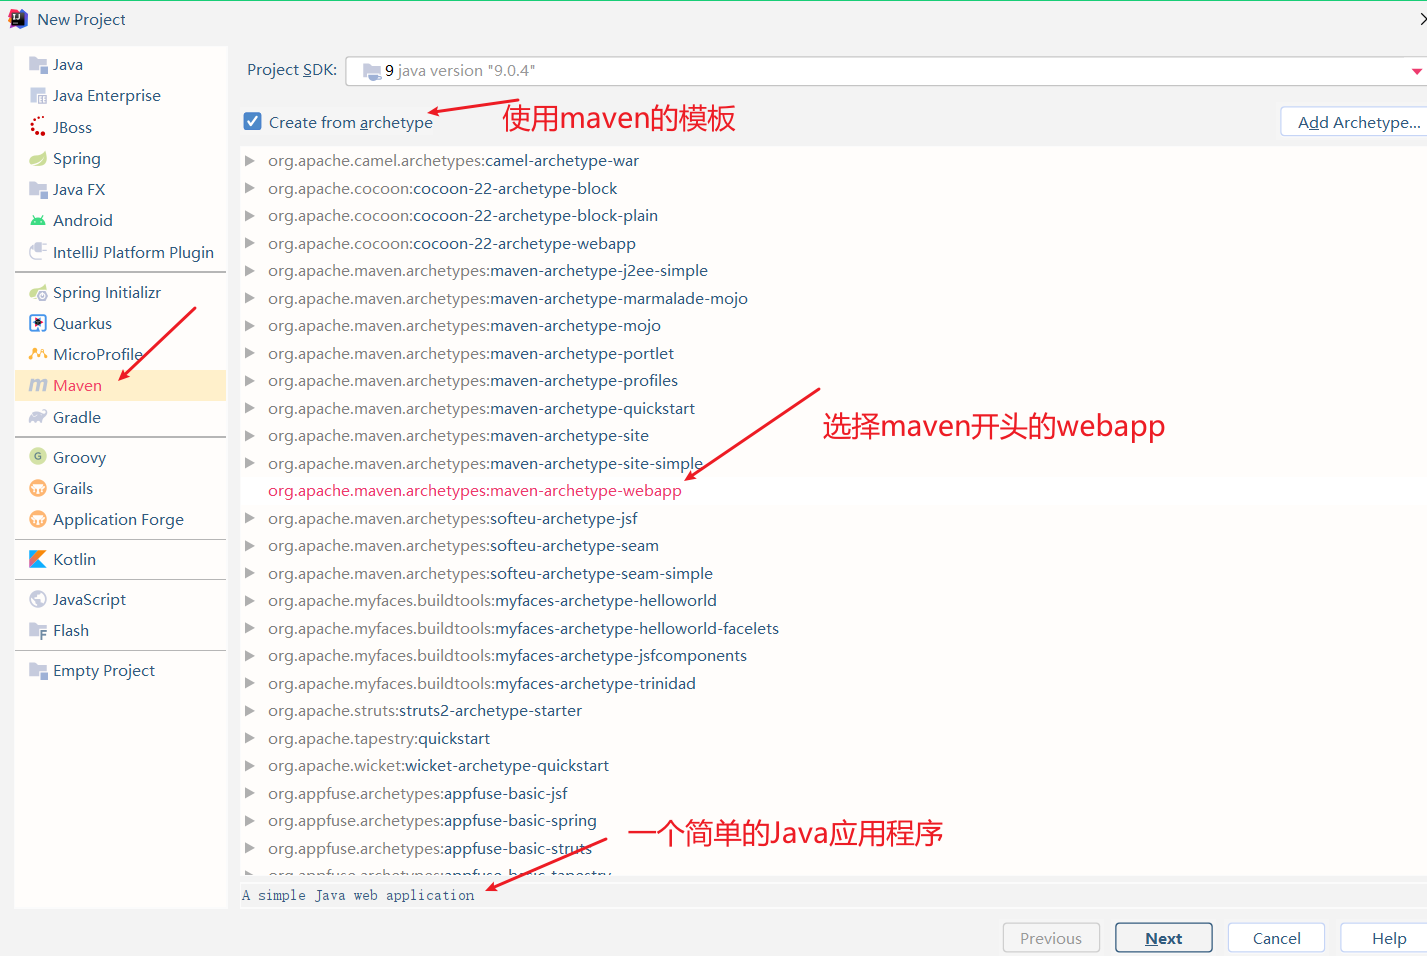Click the Java project type icon

click(38, 65)
